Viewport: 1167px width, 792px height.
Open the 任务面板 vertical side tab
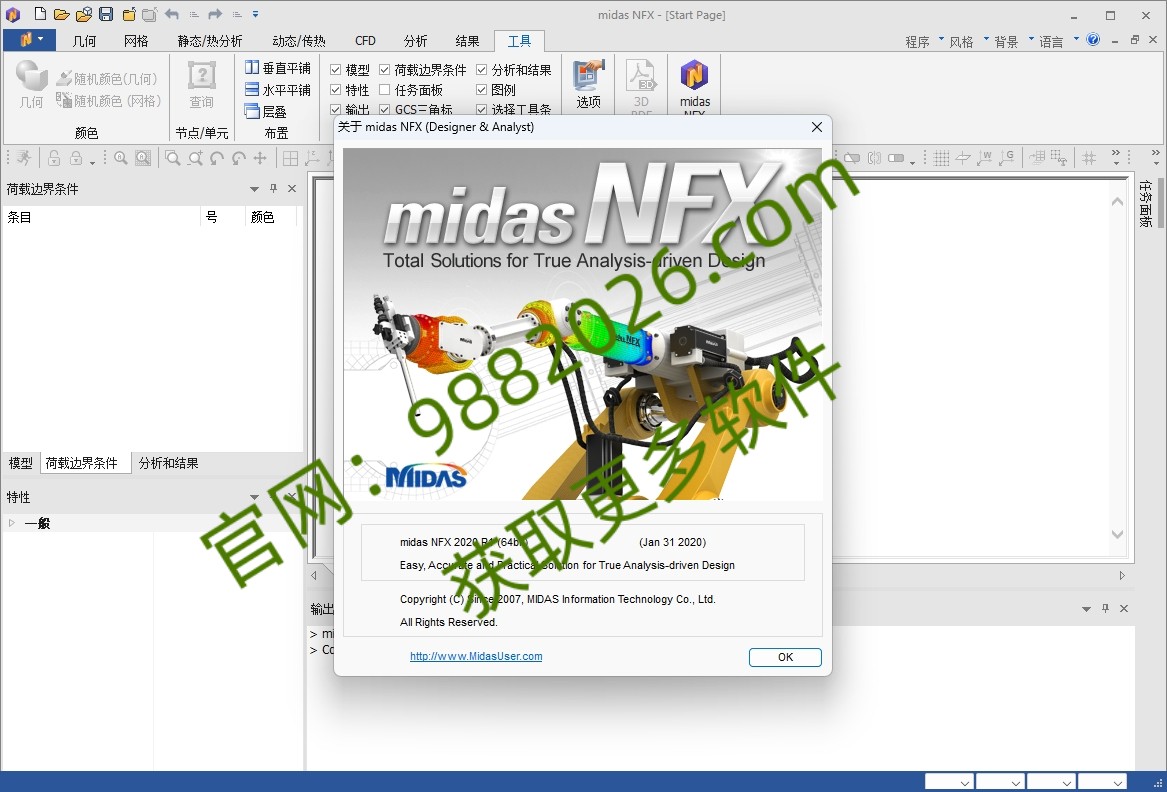[x=1146, y=203]
